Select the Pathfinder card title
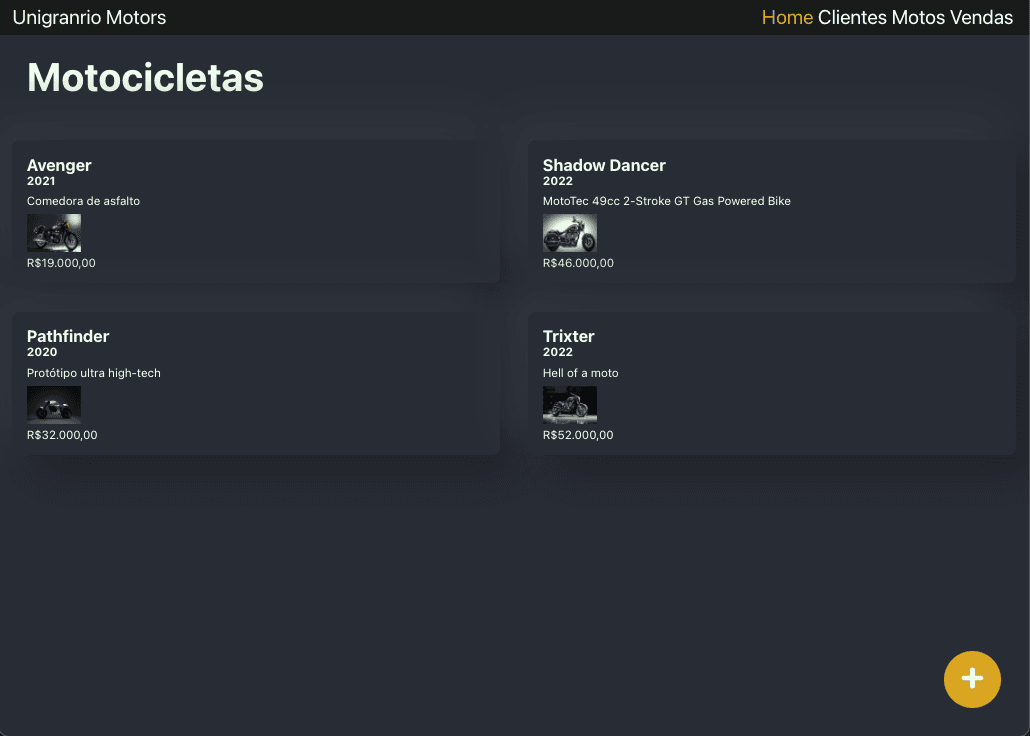Viewport: 1030px width, 736px height. point(68,336)
